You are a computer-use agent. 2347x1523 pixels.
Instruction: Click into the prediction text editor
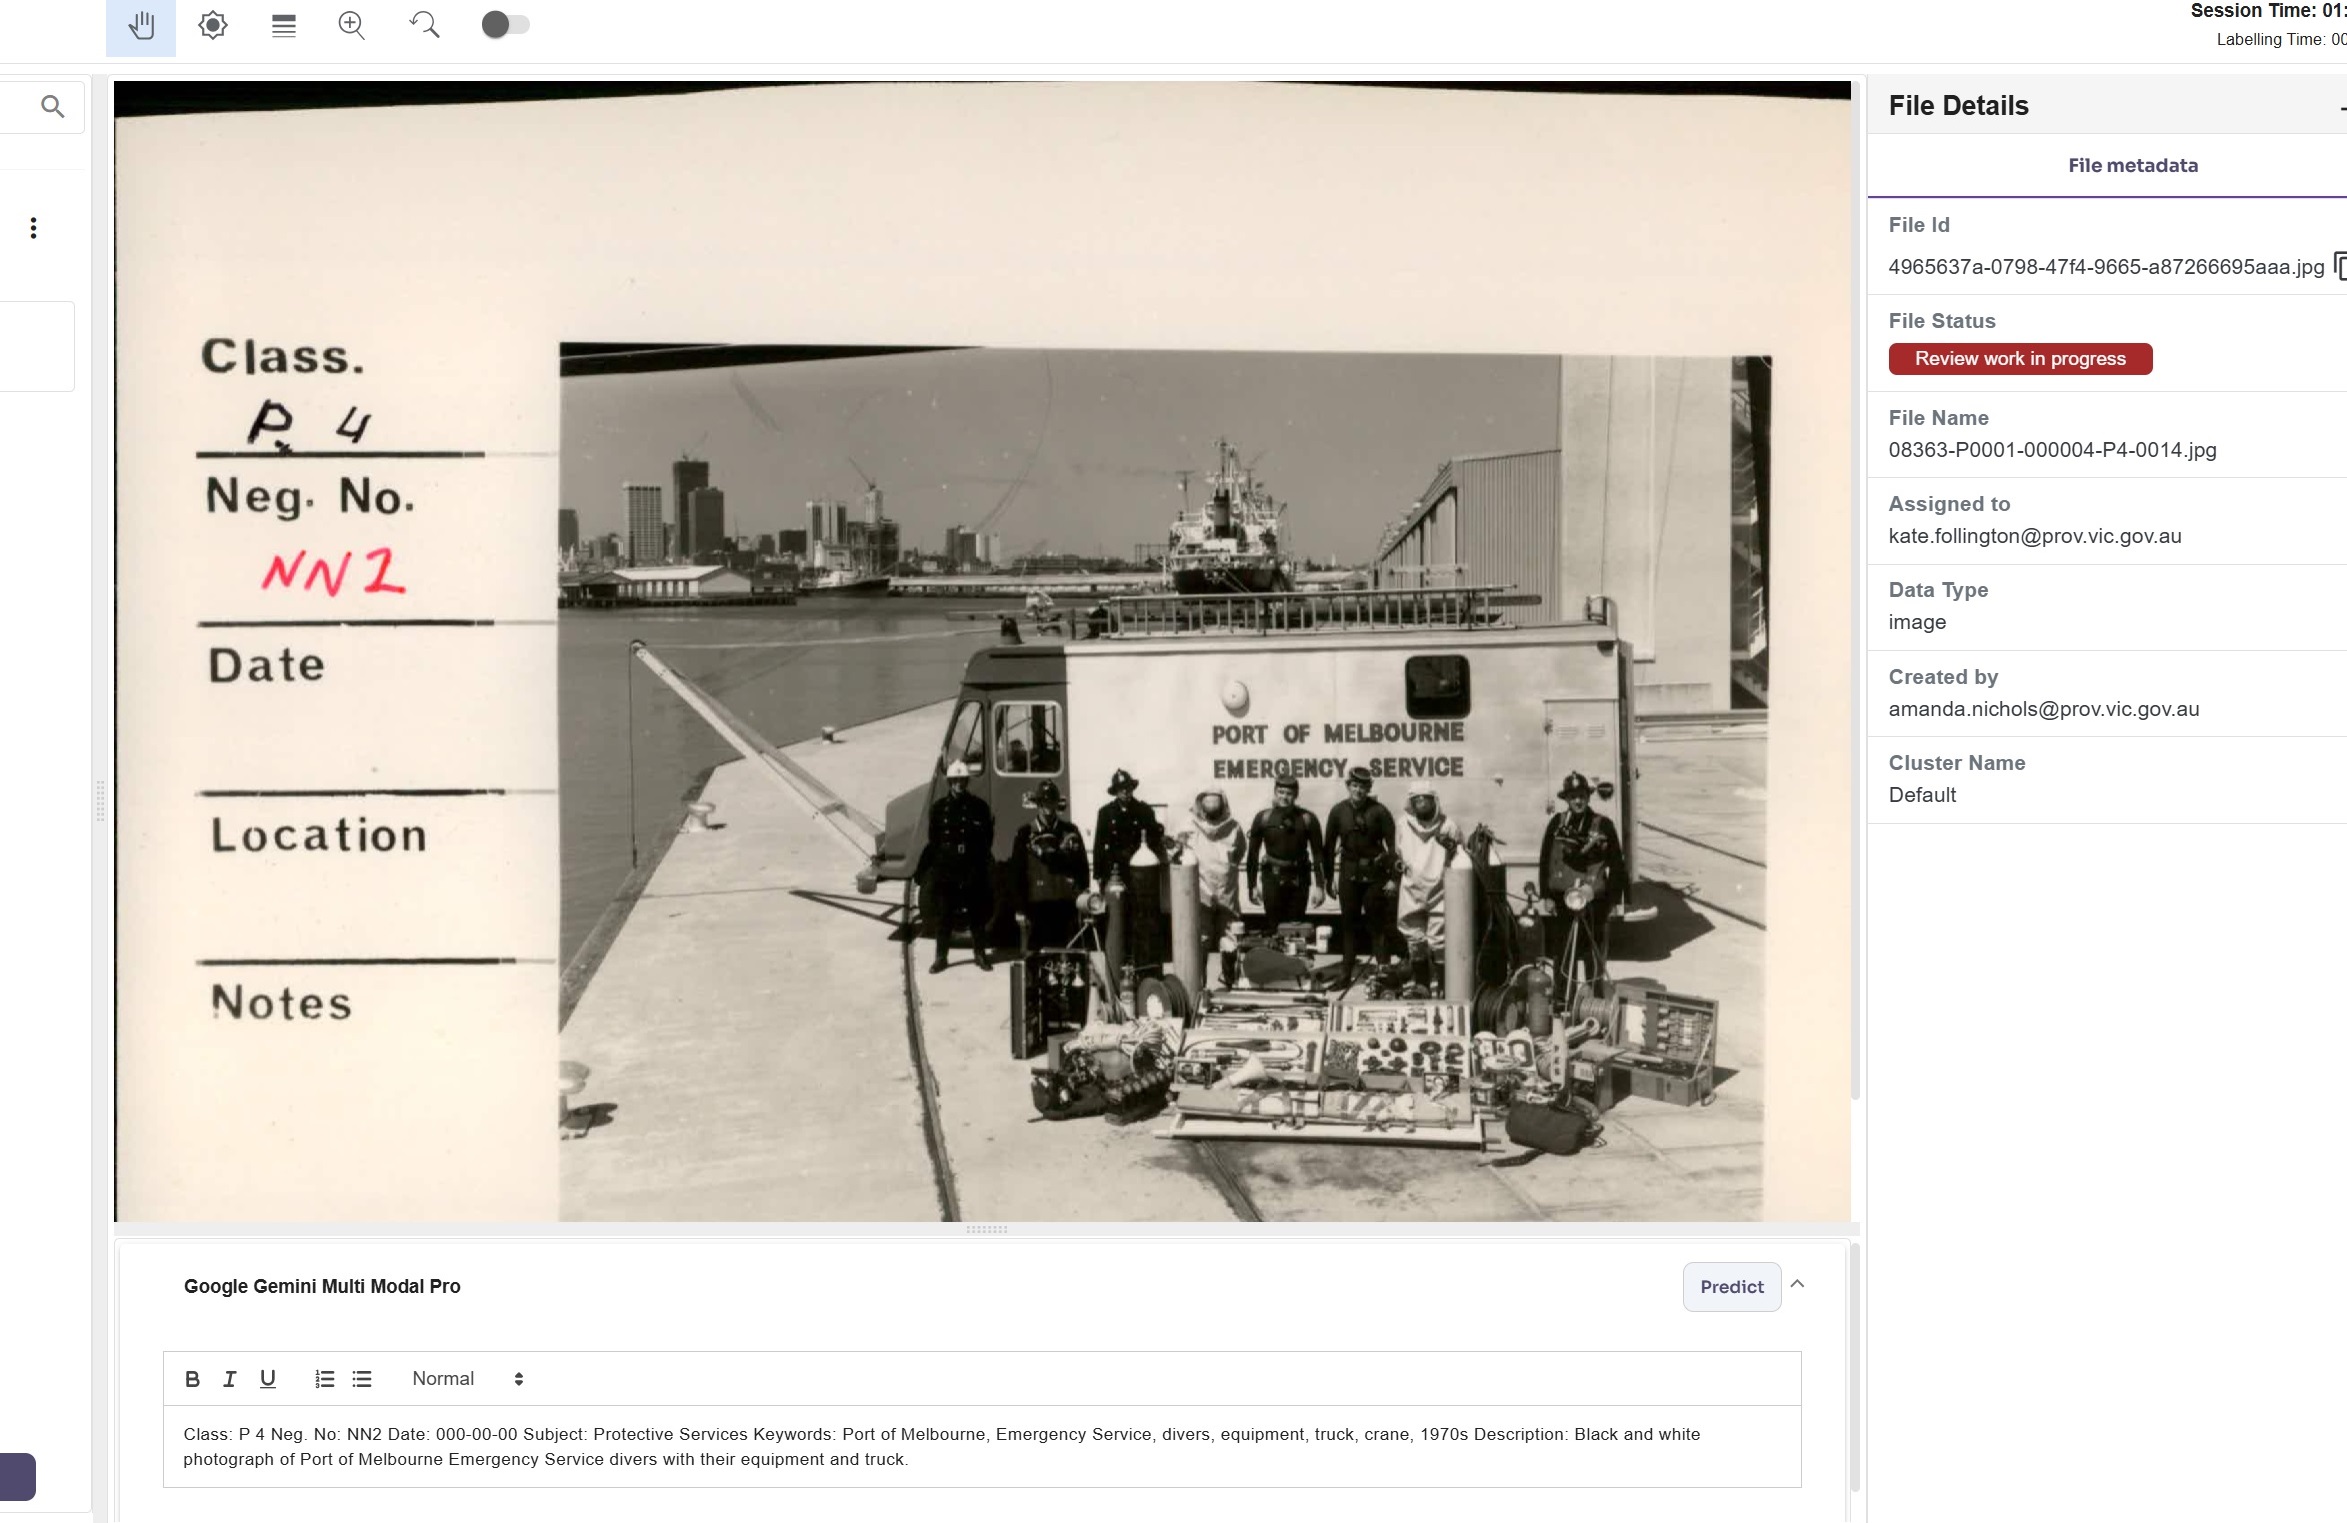(x=982, y=1446)
